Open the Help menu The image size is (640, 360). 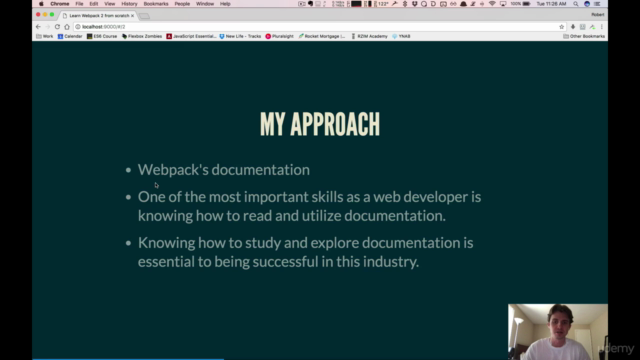225,4
